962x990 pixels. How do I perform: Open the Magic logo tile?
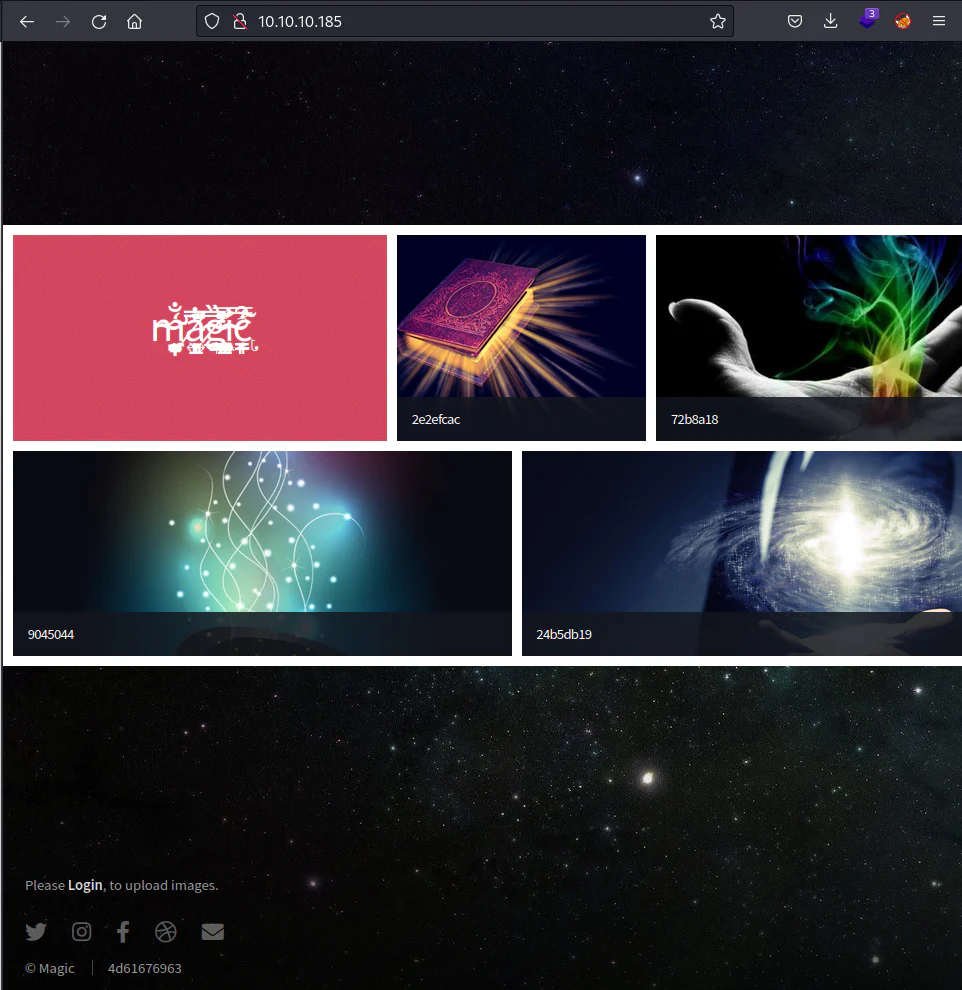tap(200, 338)
